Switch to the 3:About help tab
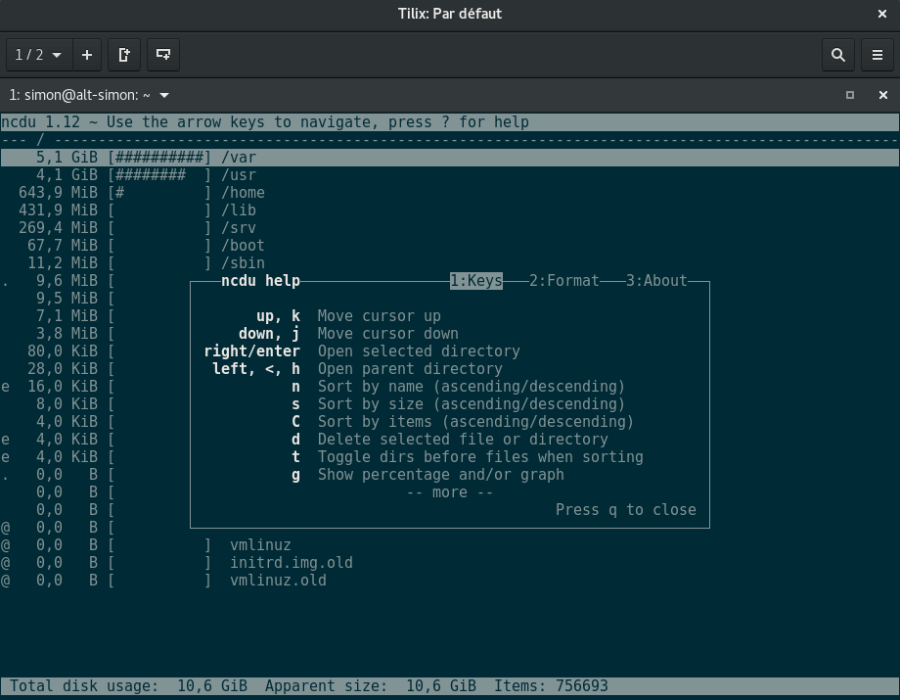900x700 pixels. 656,281
